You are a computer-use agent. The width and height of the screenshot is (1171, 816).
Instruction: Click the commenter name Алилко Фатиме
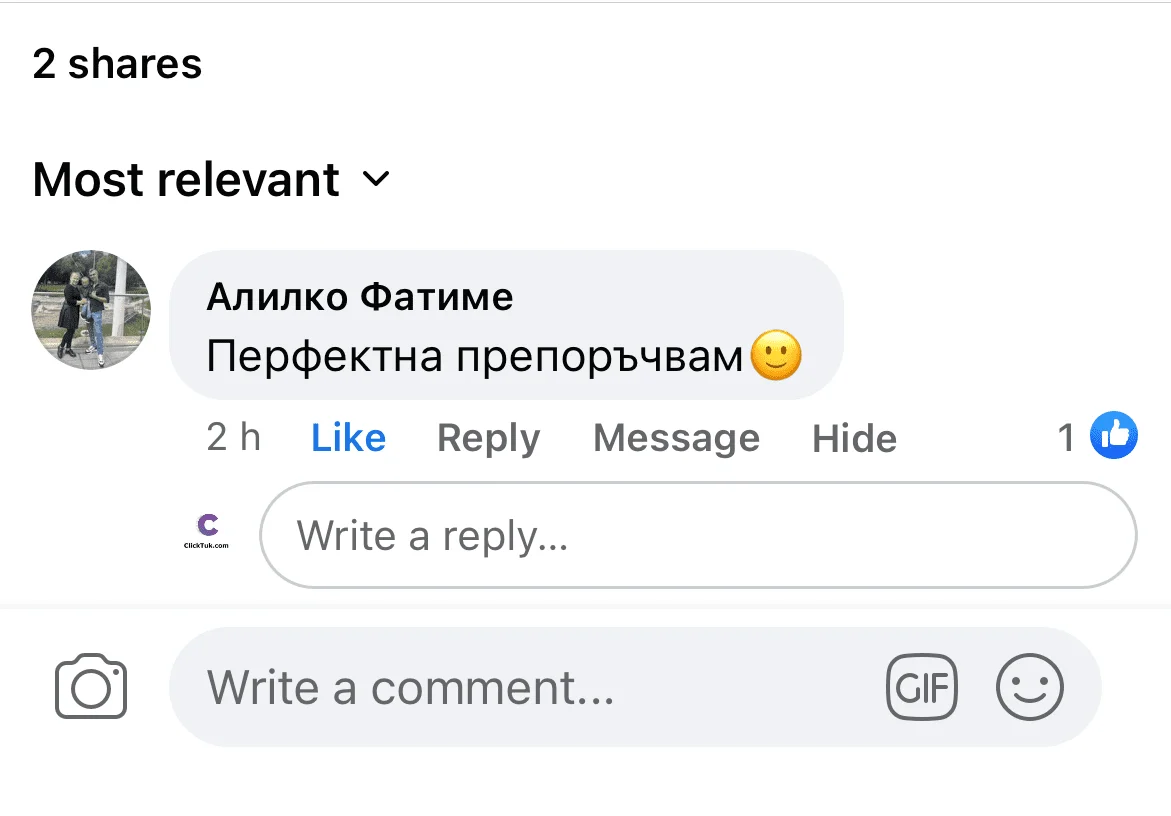359,297
